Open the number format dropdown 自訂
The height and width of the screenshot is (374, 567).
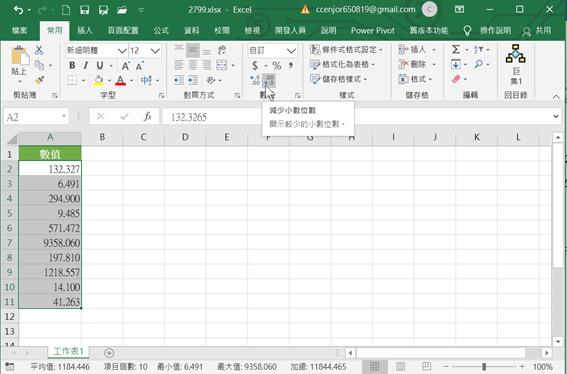[x=291, y=51]
